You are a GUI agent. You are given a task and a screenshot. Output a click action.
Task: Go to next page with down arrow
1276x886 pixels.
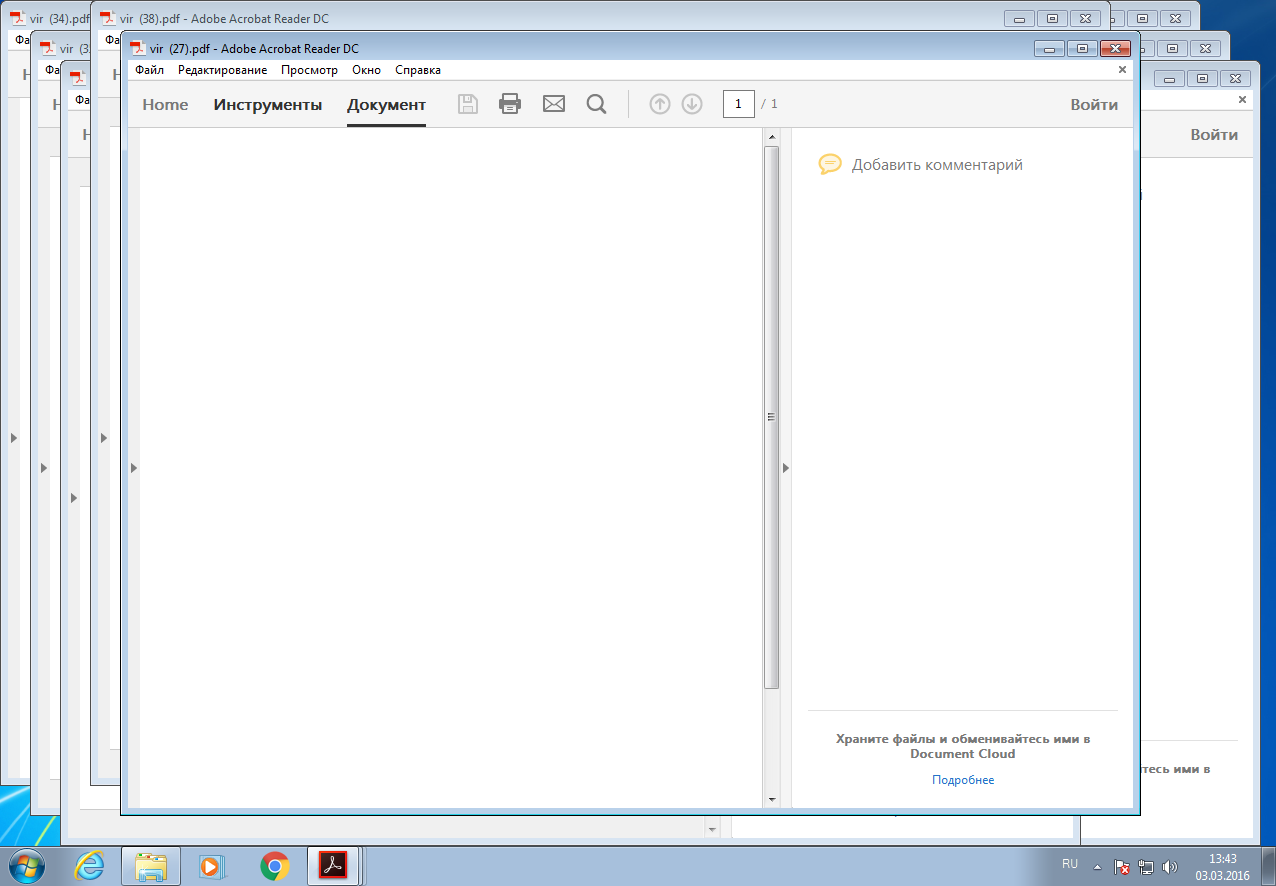(x=692, y=104)
